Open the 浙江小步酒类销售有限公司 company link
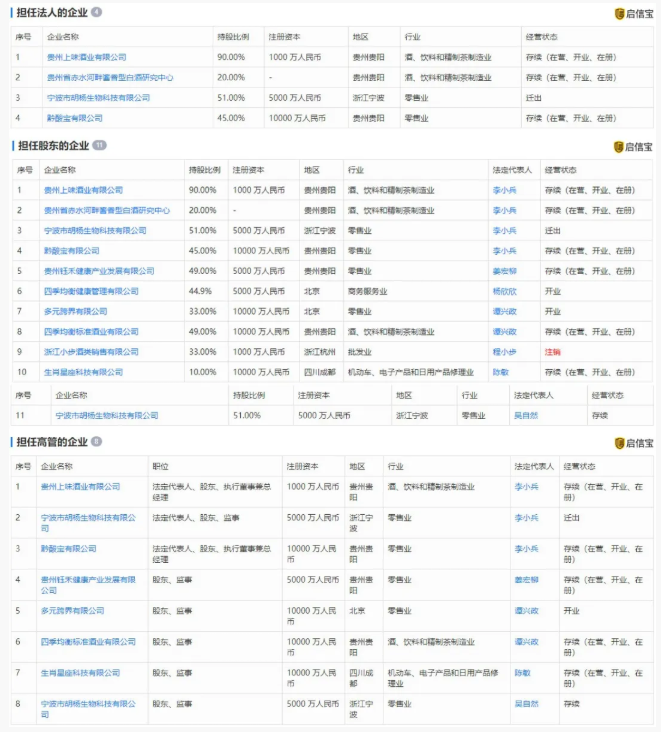This screenshot has width=661, height=732. point(91,352)
